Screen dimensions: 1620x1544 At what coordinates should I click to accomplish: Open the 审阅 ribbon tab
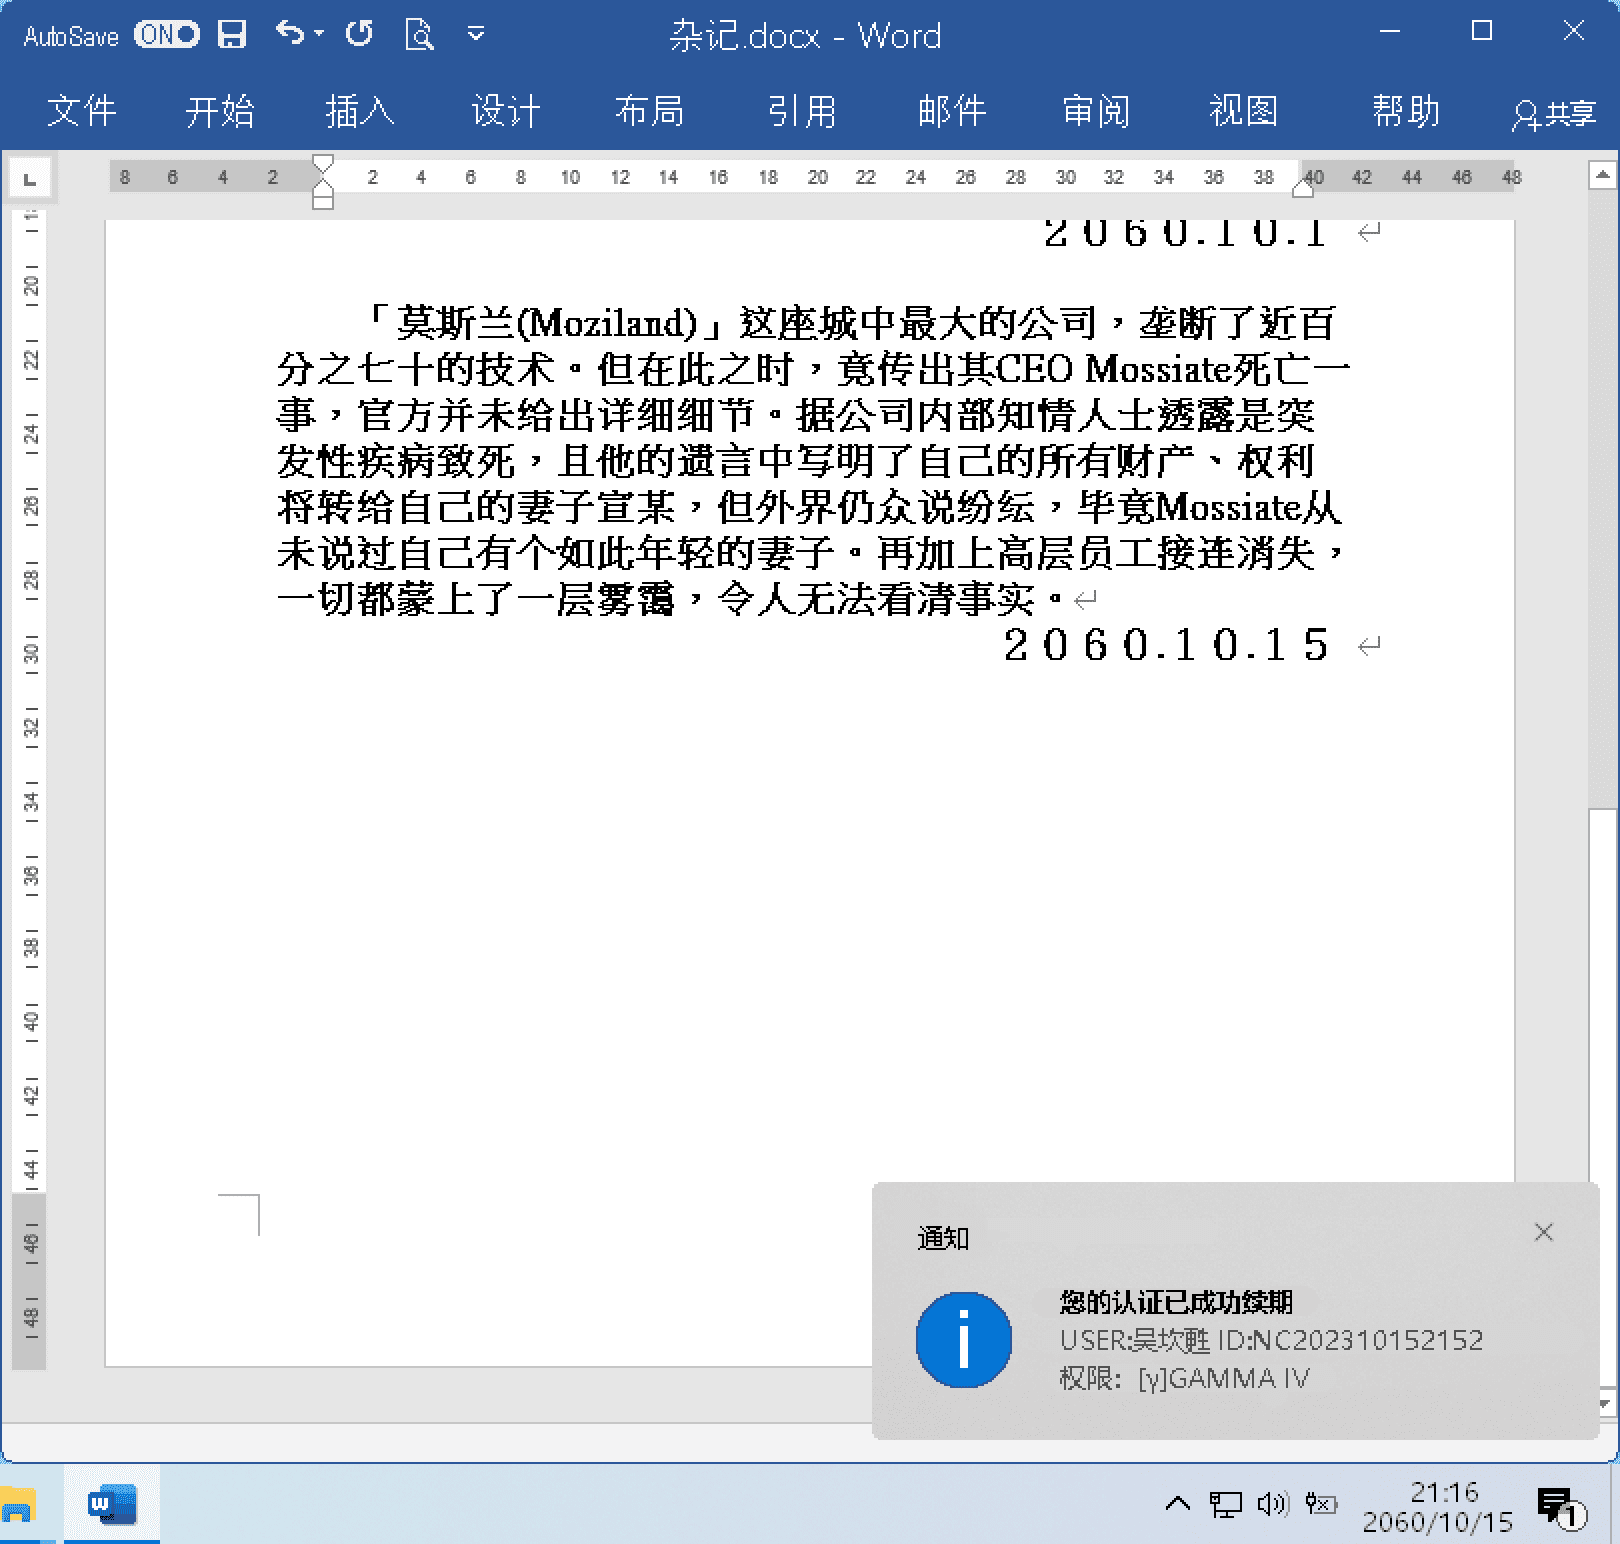point(1096,111)
